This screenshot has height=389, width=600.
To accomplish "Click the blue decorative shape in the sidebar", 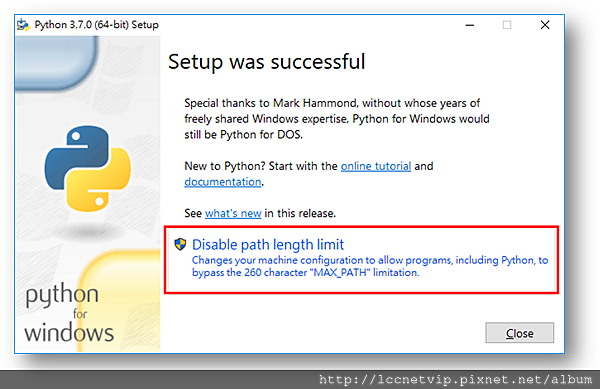I will pyautogui.click(x=57, y=63).
